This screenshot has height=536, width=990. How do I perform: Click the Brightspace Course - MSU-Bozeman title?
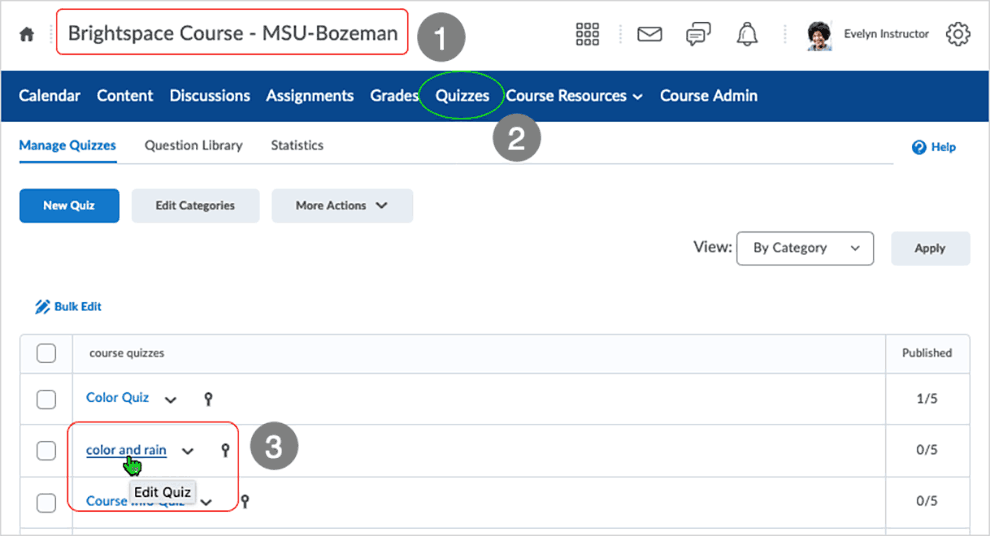coord(233,33)
